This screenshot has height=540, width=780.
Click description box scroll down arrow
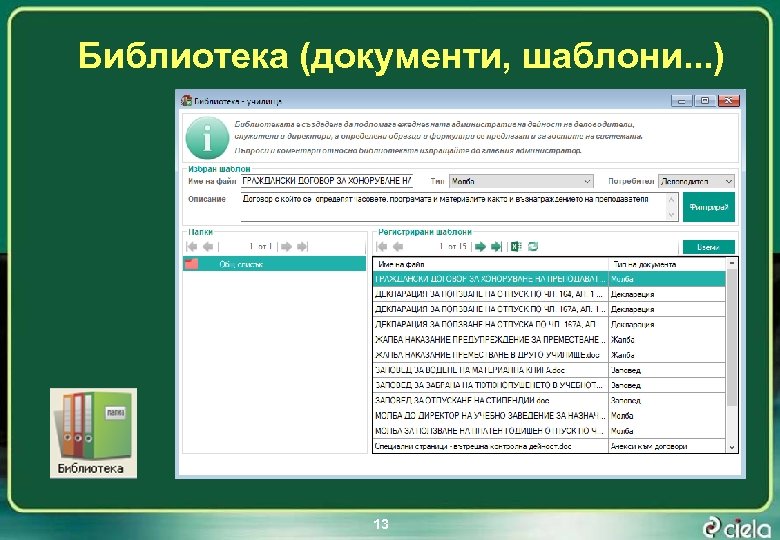(672, 215)
